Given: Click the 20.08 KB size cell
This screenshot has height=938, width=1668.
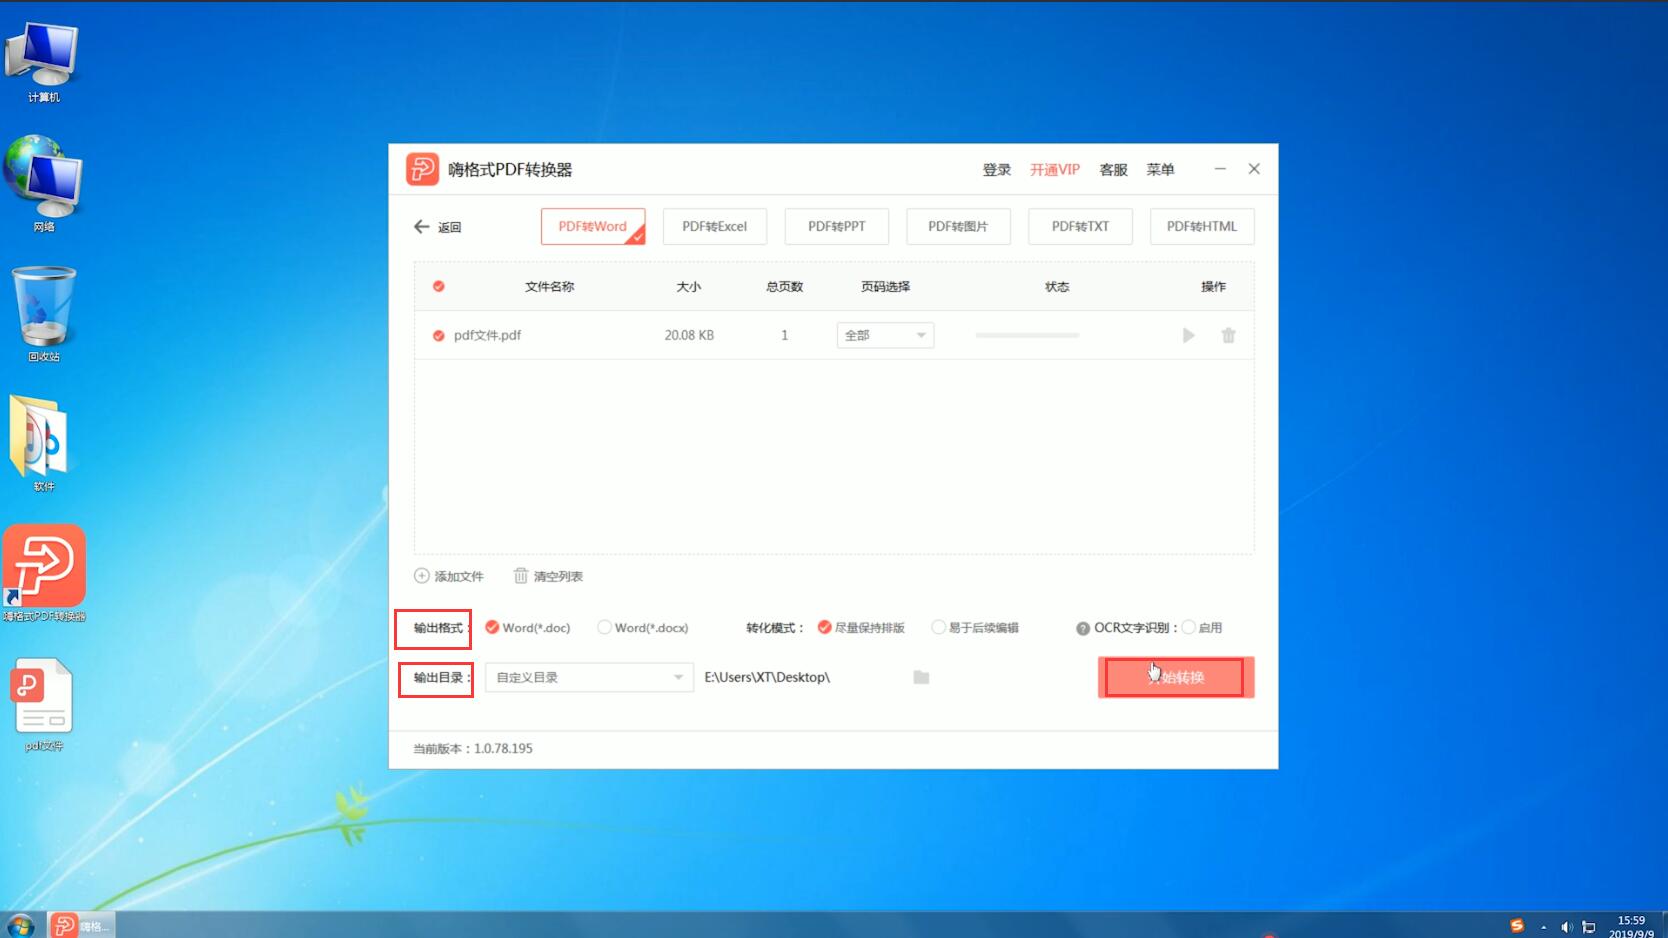Looking at the screenshot, I should pos(689,336).
